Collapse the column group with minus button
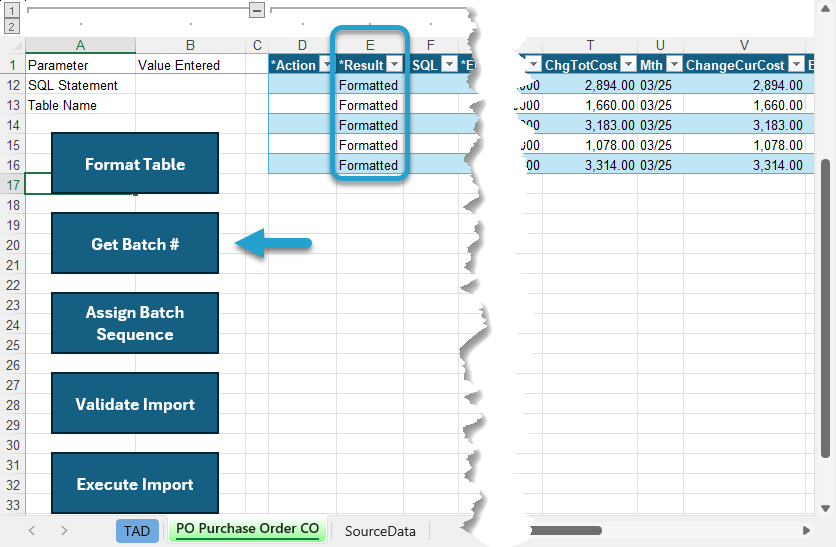 pyautogui.click(x=257, y=10)
